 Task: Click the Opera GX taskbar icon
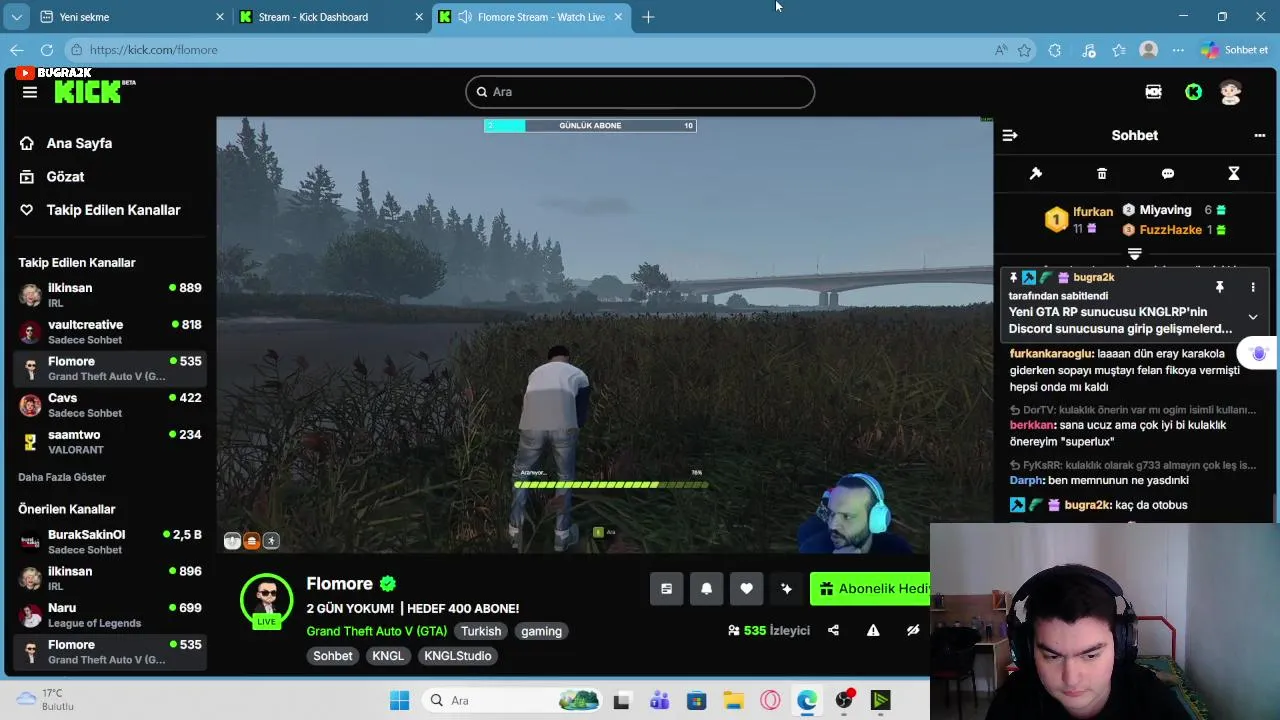point(770,700)
